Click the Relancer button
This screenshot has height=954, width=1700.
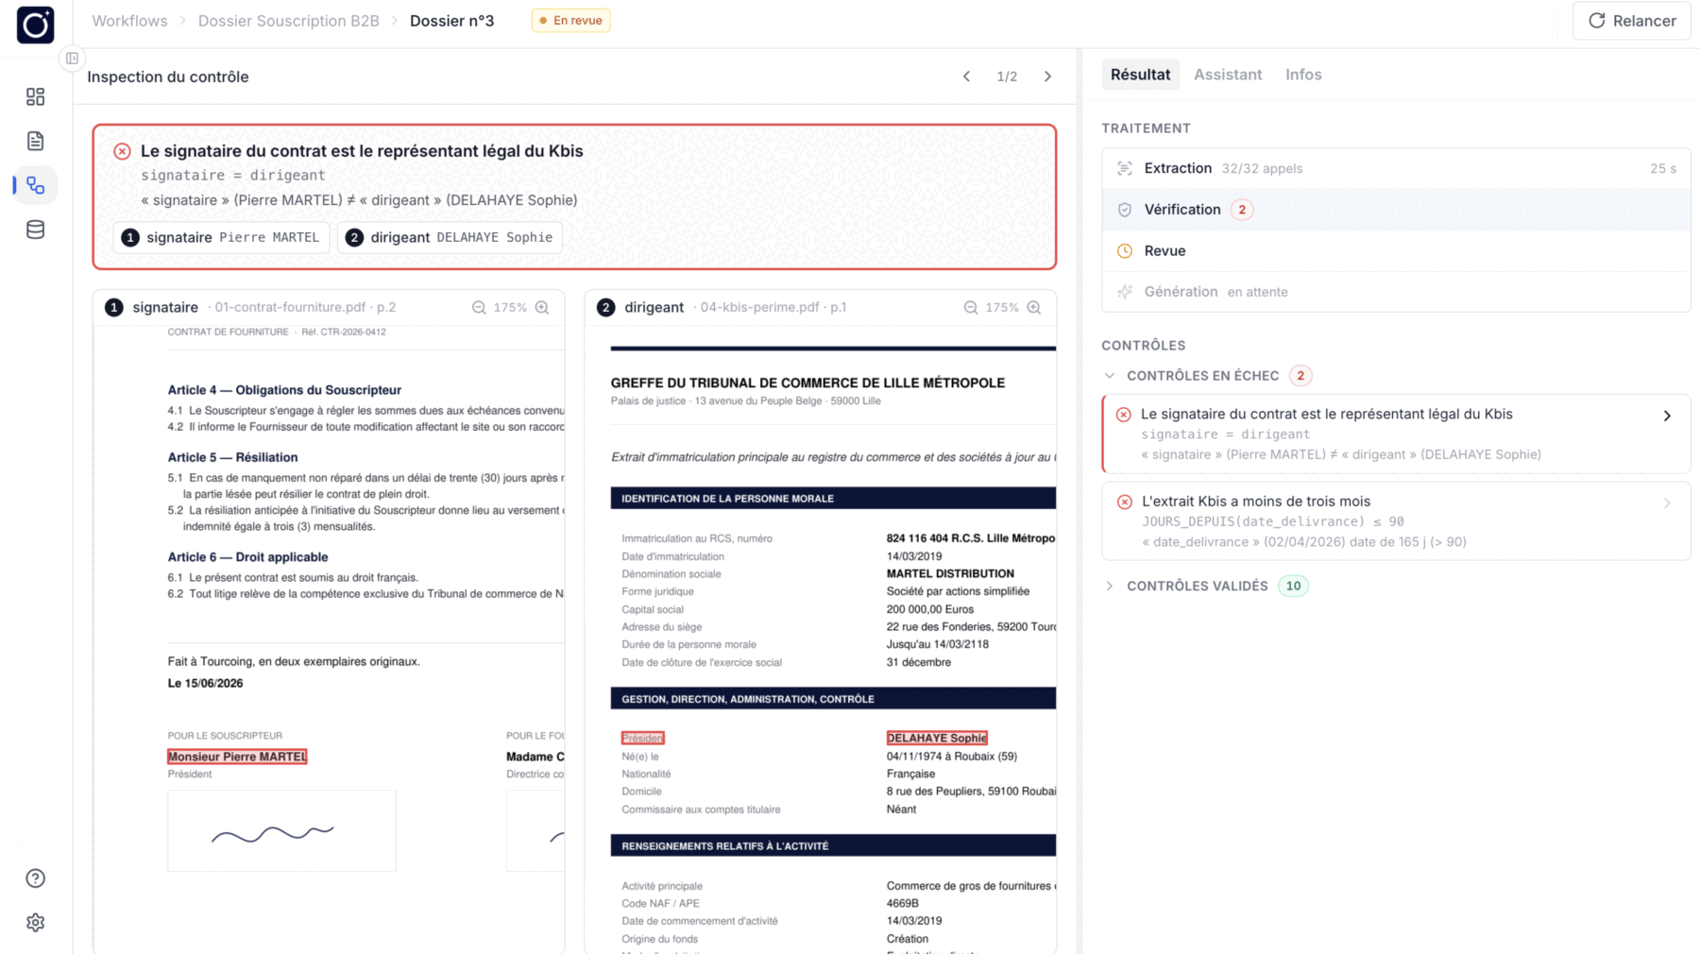tap(1631, 21)
